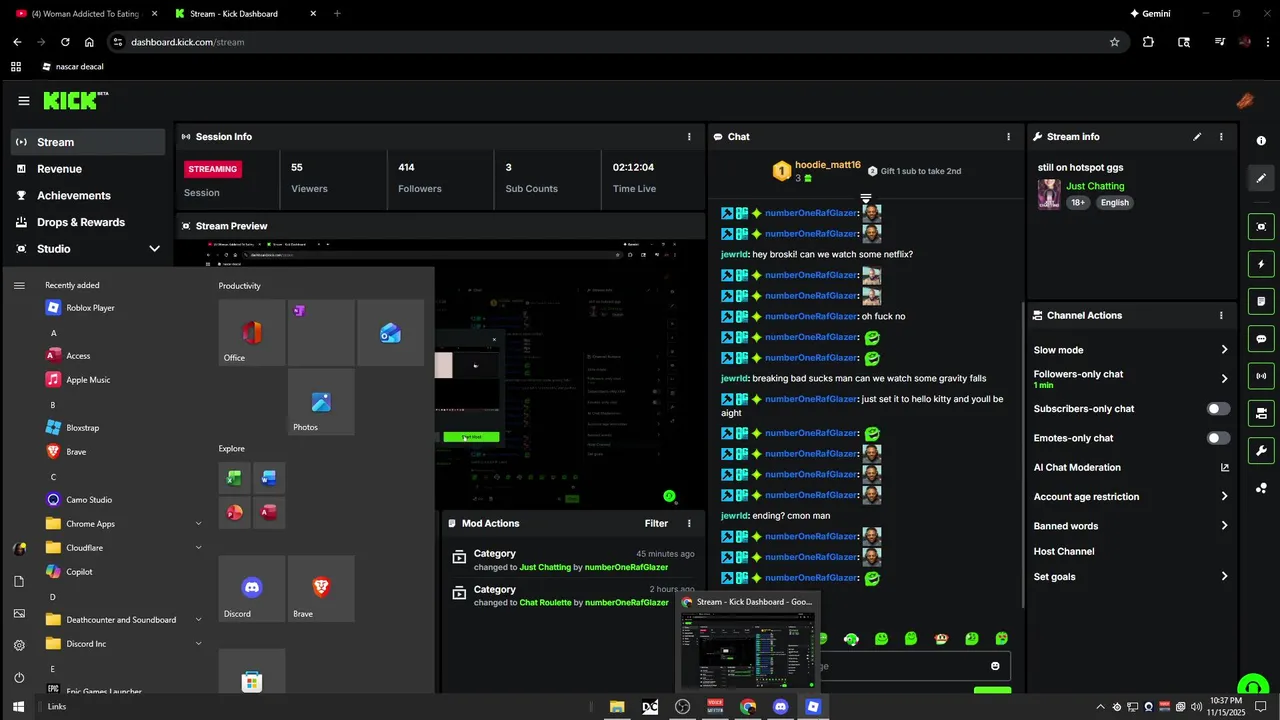The width and height of the screenshot is (1280, 720).
Task: Open emoji picker in chat input
Action: 995,666
